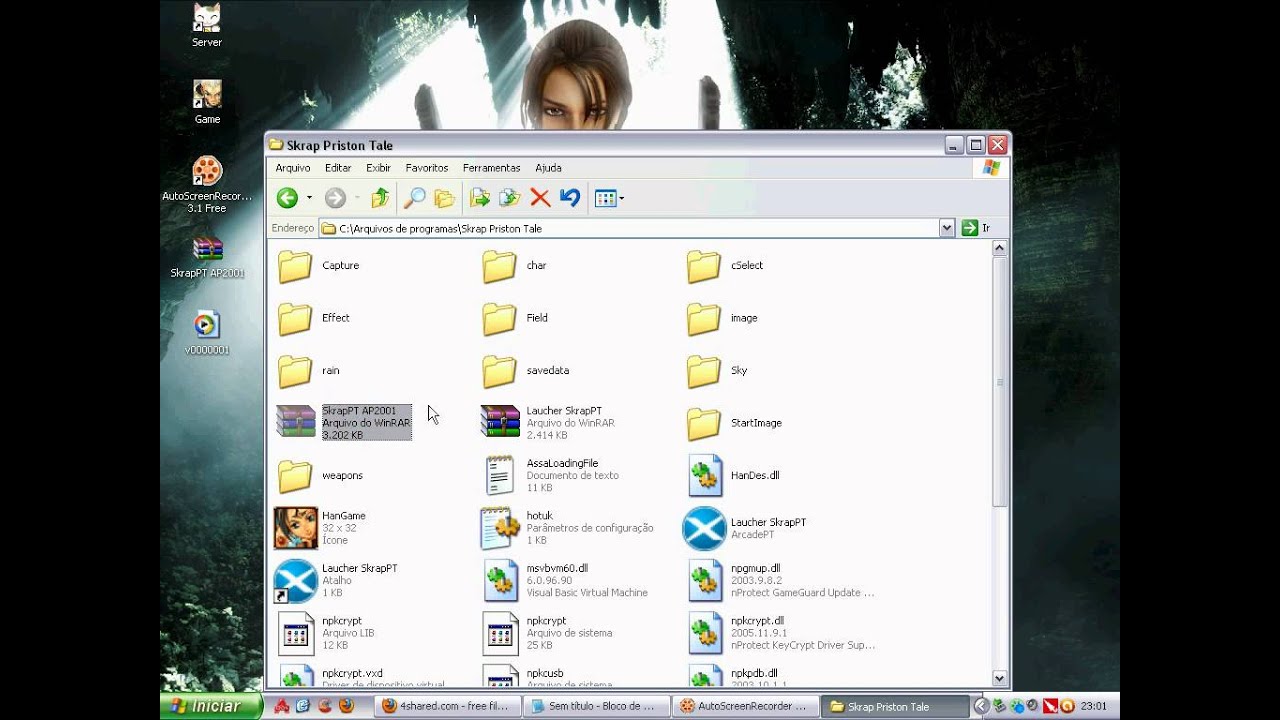Select the cSelect folder
The width and height of the screenshot is (1280, 720).
[x=725, y=266]
